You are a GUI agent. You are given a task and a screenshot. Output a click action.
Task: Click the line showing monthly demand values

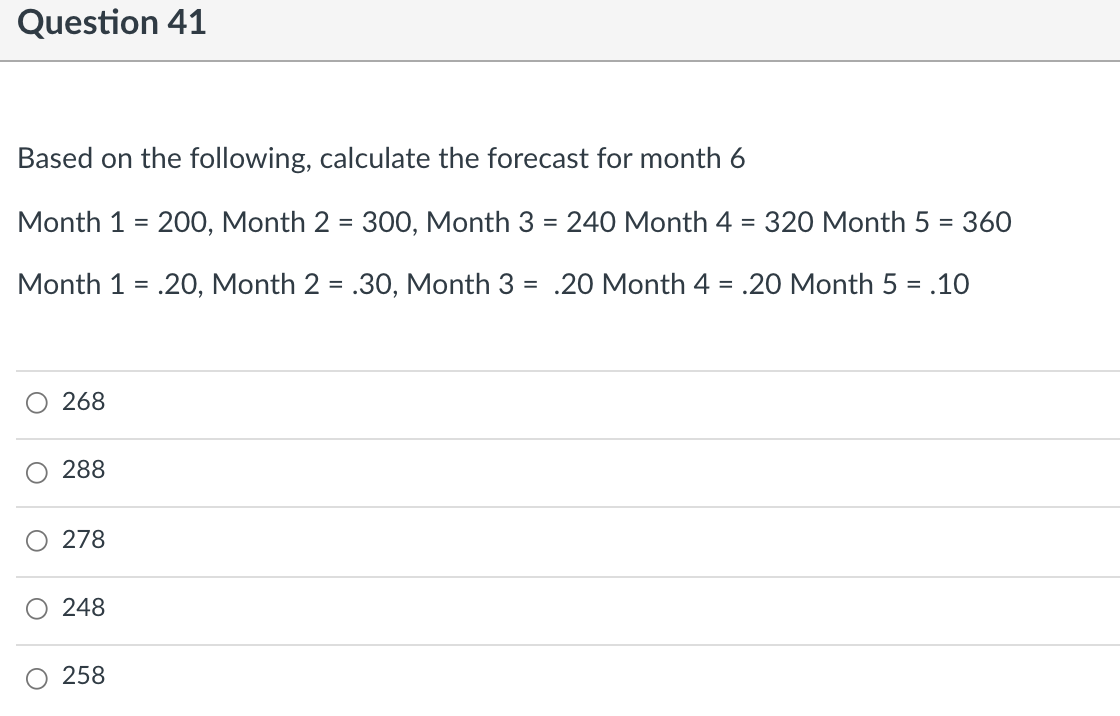pos(515,222)
